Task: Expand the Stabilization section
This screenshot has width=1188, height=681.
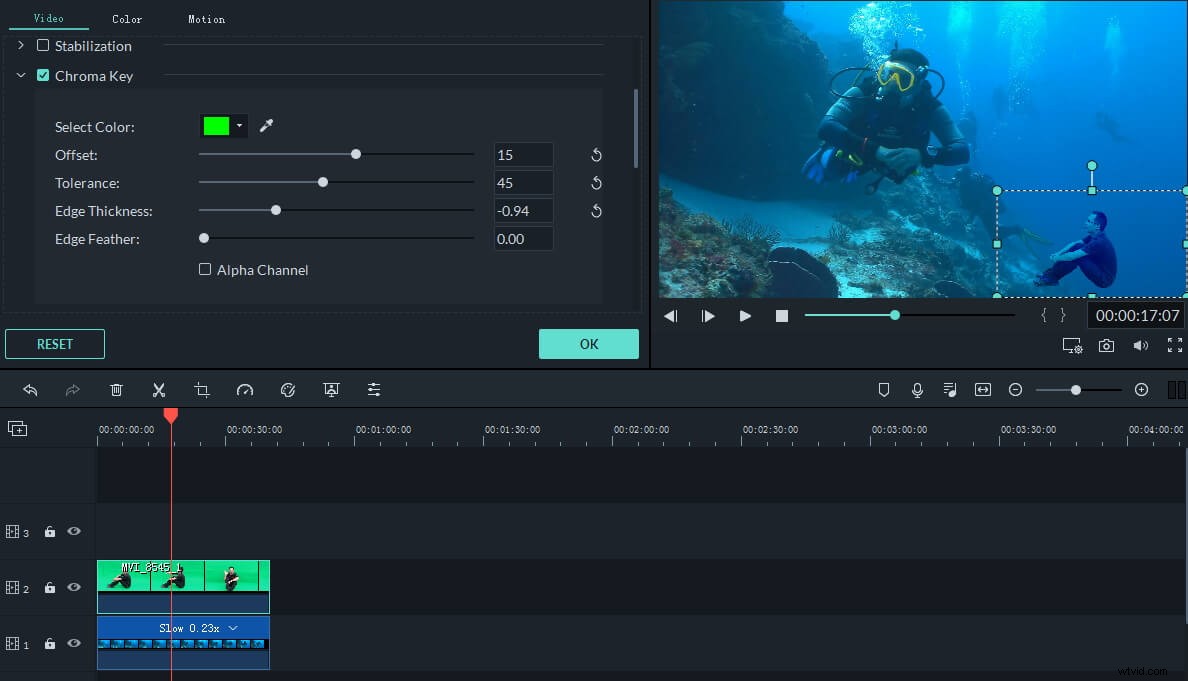Action: [x=20, y=45]
